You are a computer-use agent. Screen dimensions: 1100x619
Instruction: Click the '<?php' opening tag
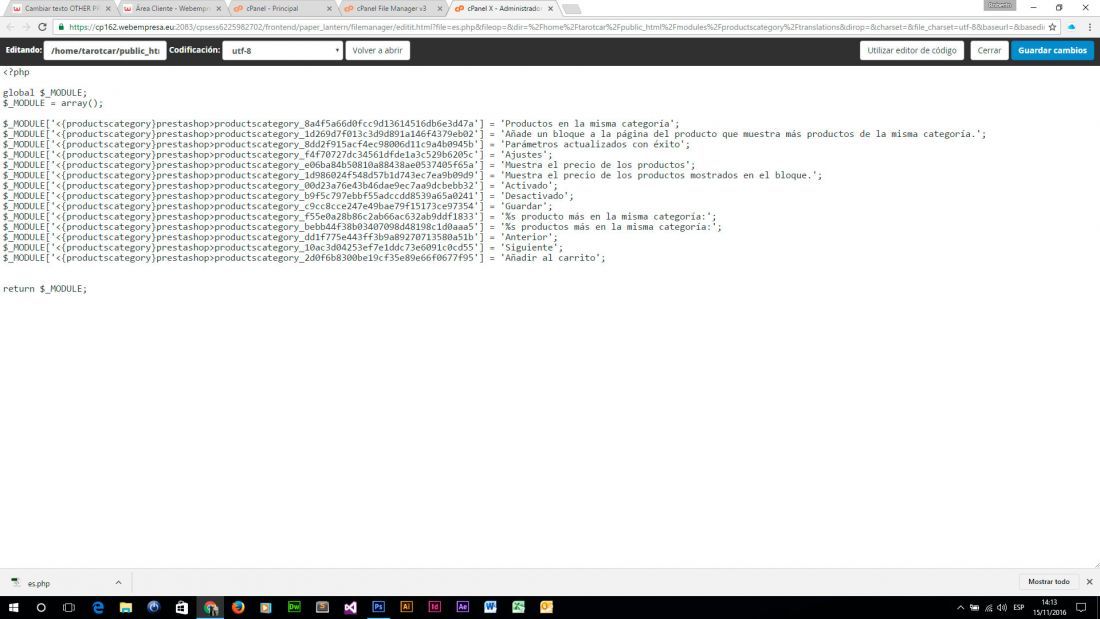click(x=16, y=72)
